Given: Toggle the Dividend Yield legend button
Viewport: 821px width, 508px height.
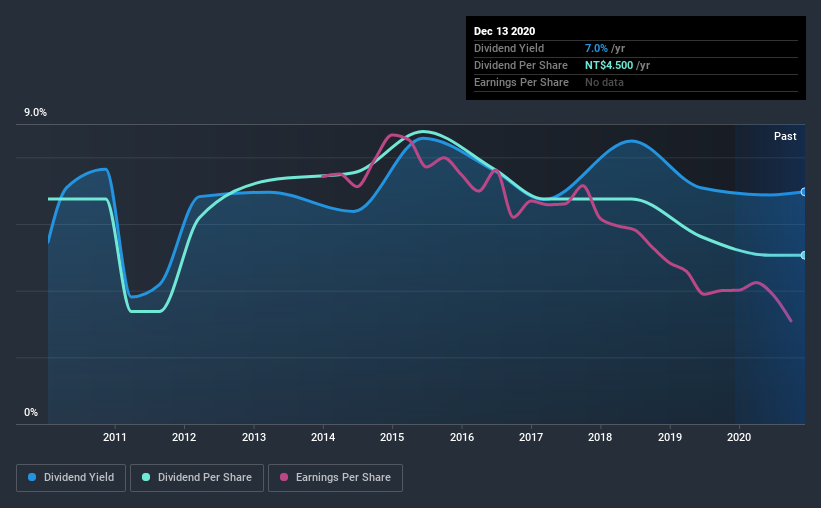Looking at the screenshot, I should 71,478.
